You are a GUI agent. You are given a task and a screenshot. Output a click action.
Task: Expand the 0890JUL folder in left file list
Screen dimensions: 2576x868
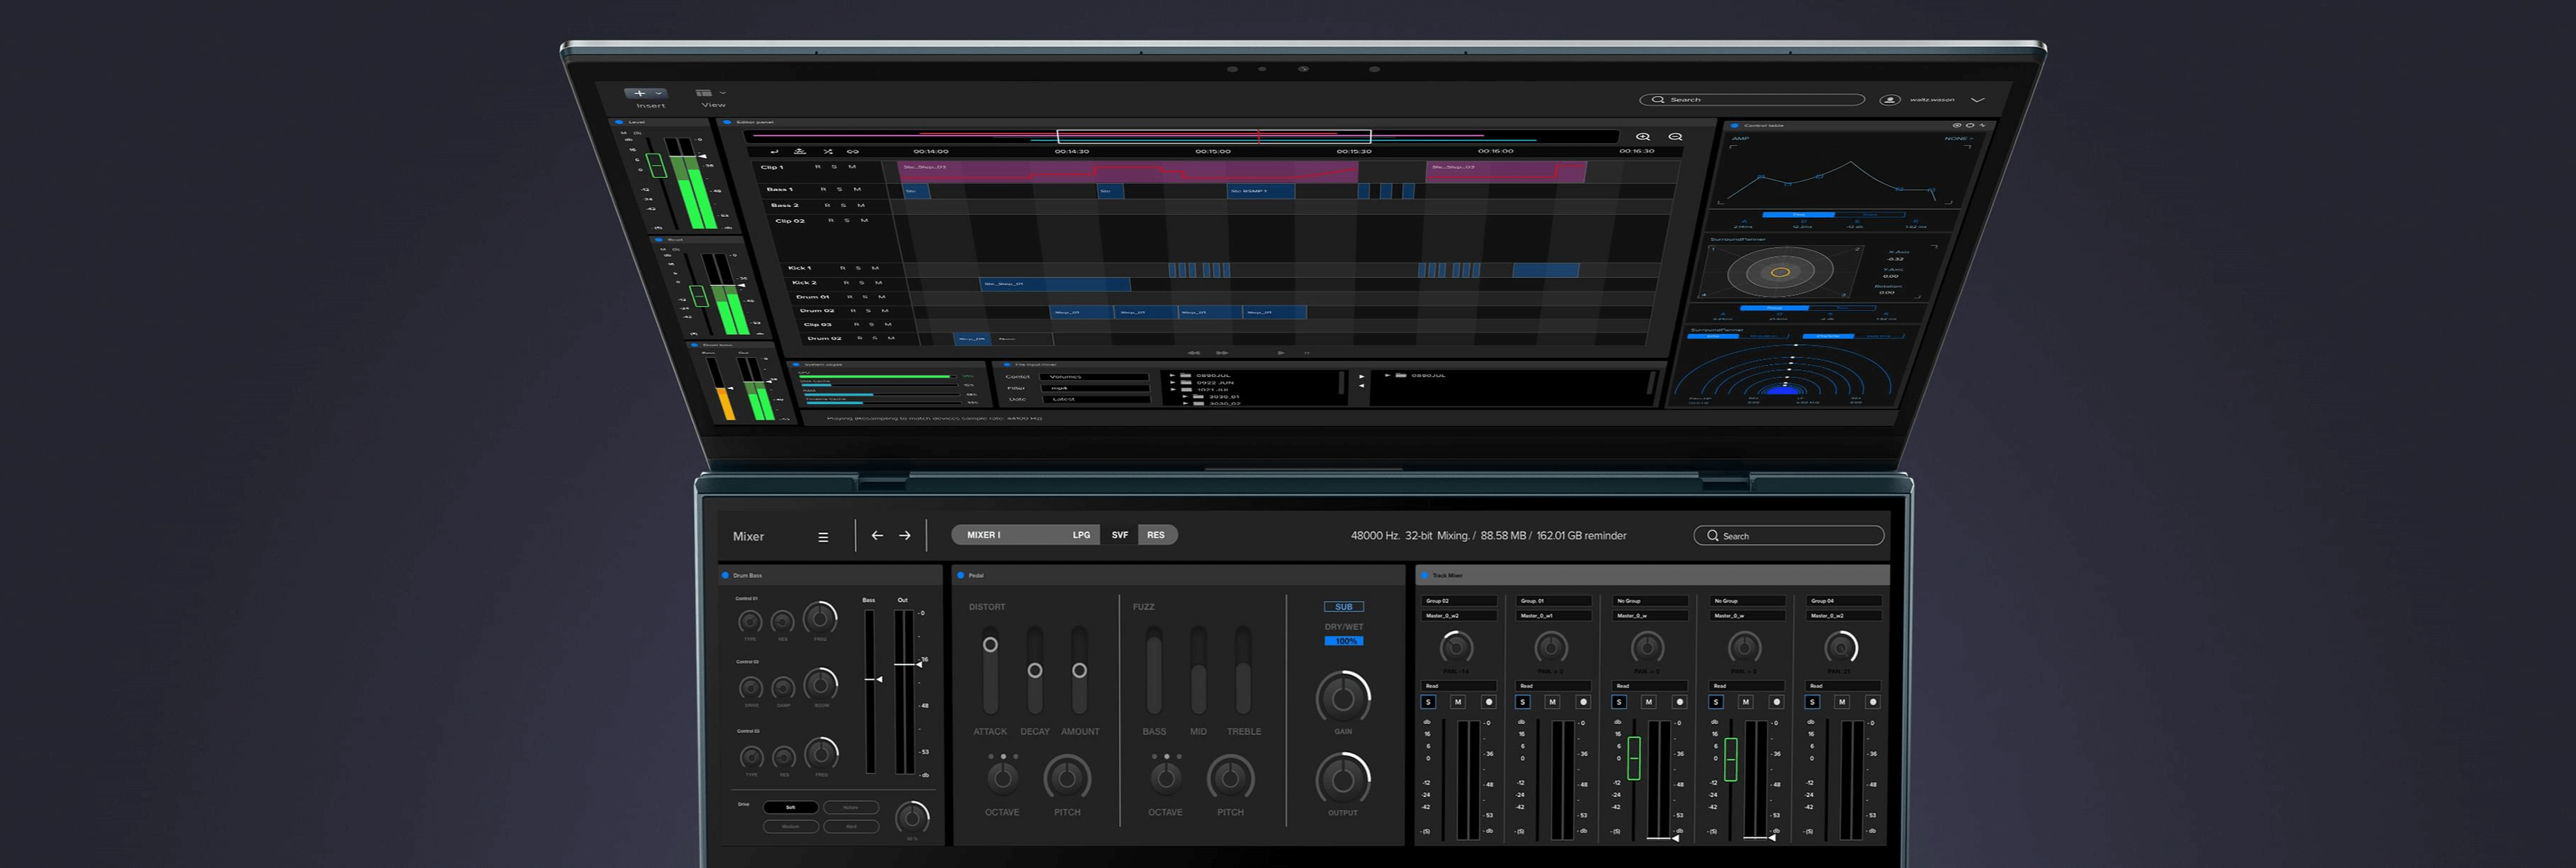click(1173, 376)
